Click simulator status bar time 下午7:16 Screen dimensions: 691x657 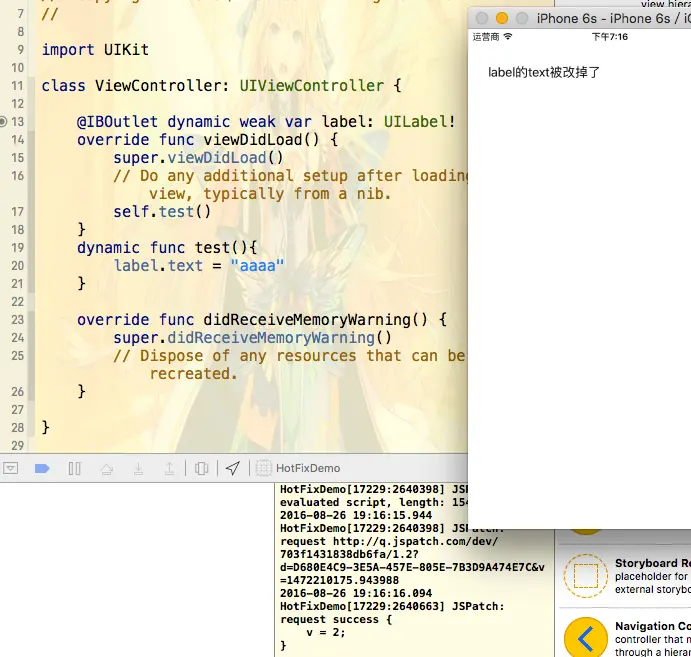609,37
